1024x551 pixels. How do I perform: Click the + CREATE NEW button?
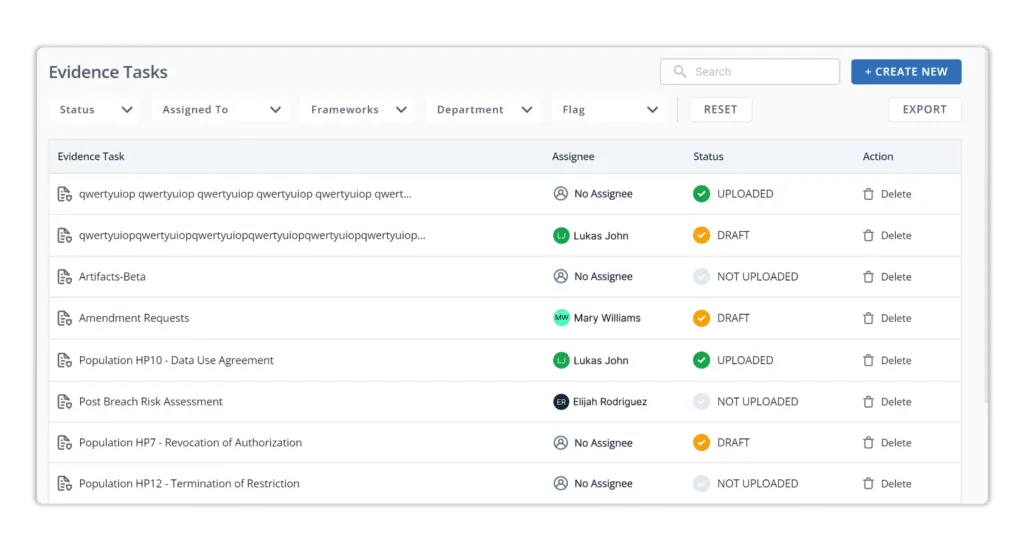coord(906,72)
